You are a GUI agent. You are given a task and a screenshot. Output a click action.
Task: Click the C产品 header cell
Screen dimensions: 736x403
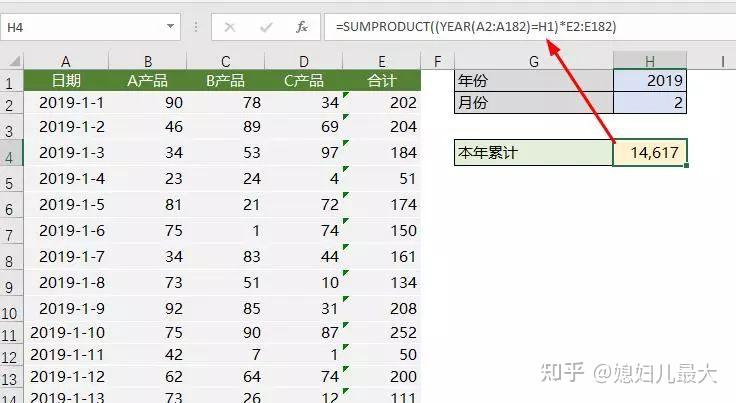(x=304, y=81)
